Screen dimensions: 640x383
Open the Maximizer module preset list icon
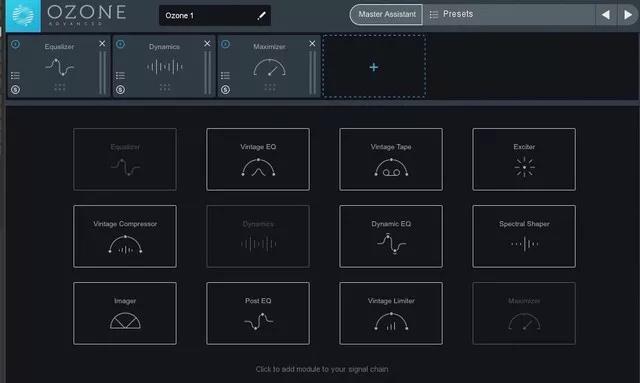[225, 76]
